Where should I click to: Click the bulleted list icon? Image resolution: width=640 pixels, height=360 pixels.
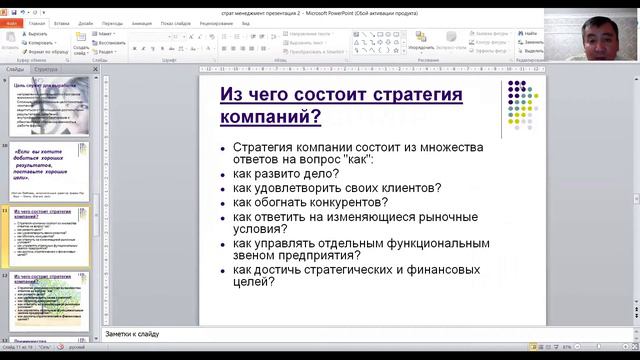point(225,37)
